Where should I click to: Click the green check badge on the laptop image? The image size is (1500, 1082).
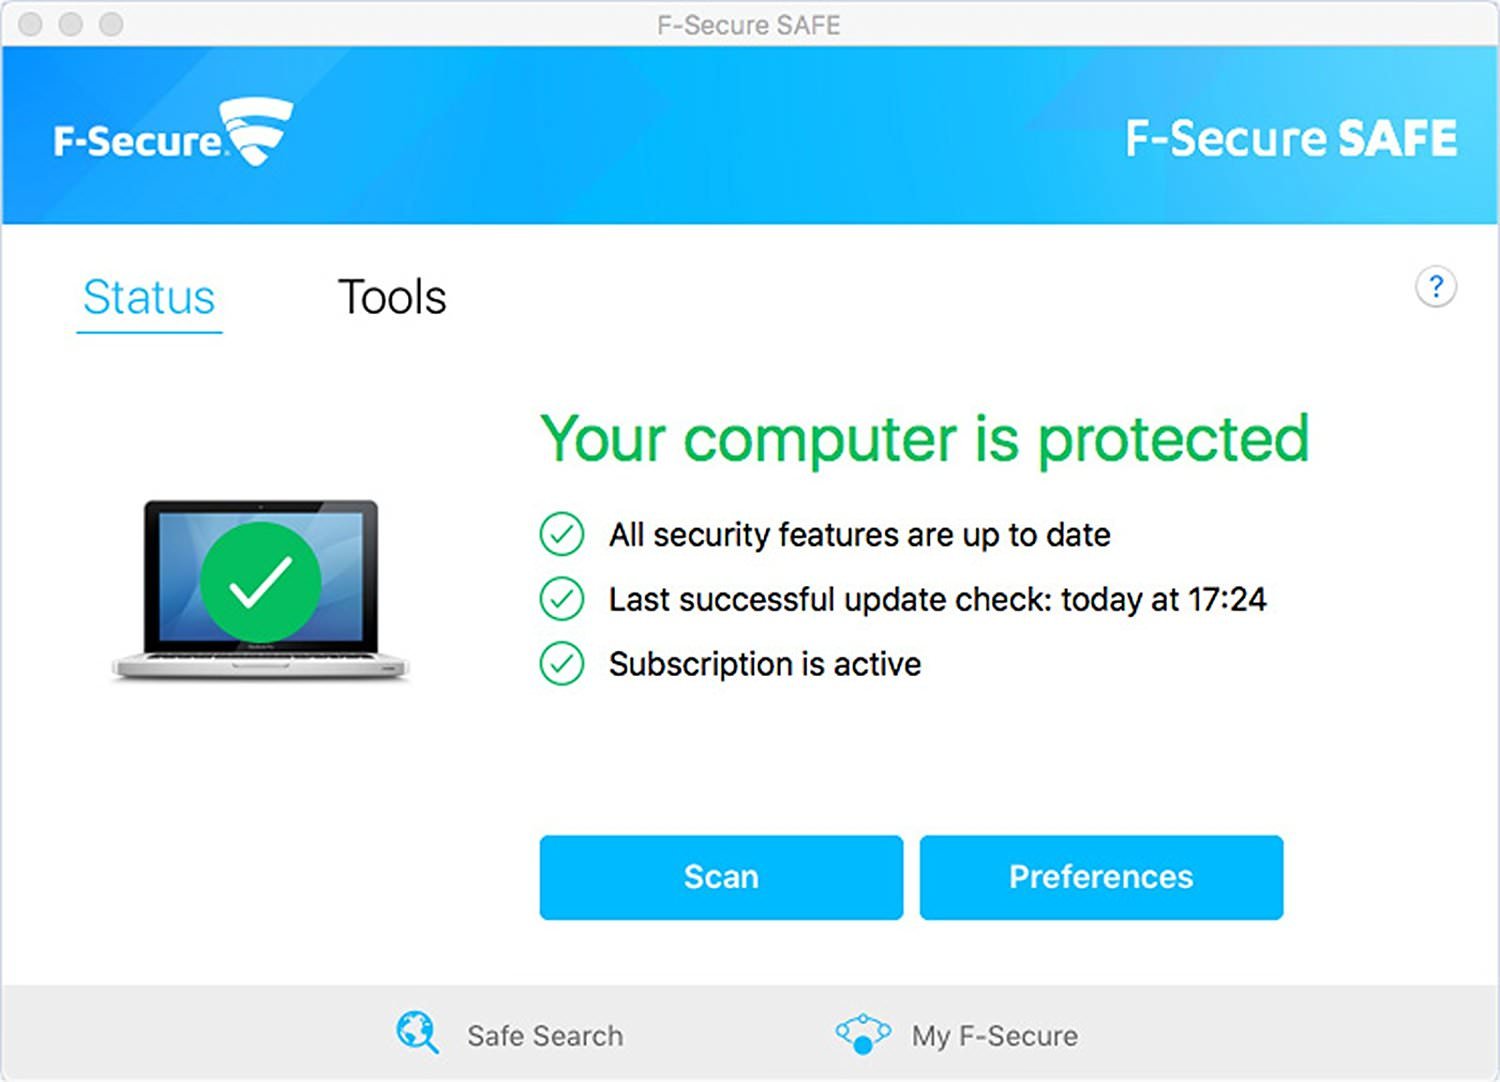tap(261, 580)
